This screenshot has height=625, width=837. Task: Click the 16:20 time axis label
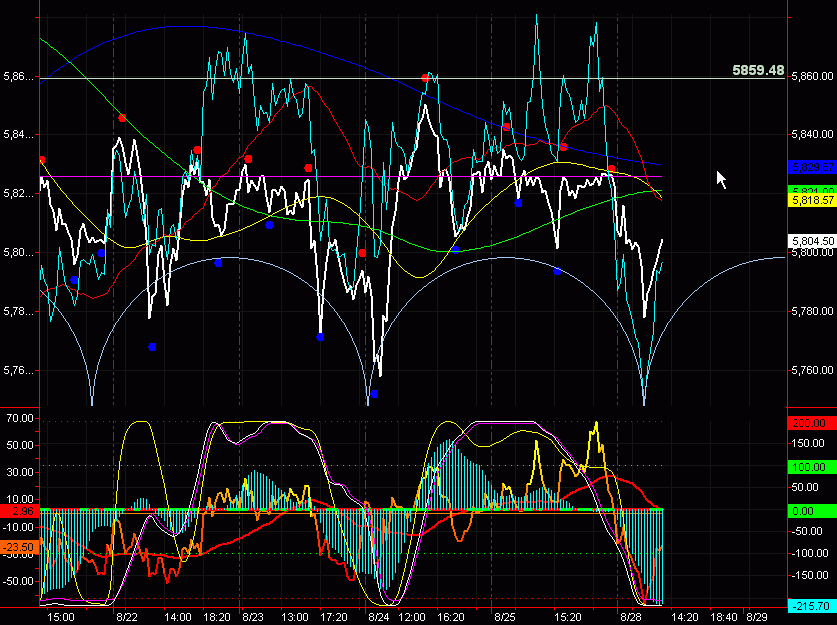pos(451,618)
